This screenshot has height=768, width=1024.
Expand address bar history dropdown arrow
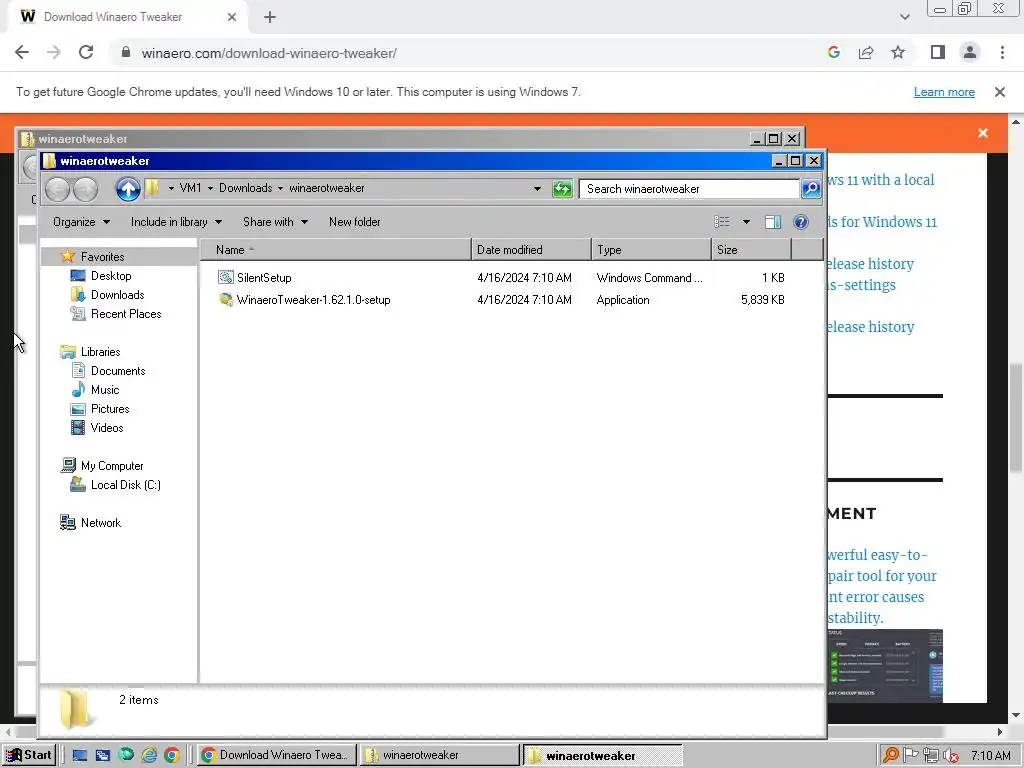pyautogui.click(x=537, y=189)
